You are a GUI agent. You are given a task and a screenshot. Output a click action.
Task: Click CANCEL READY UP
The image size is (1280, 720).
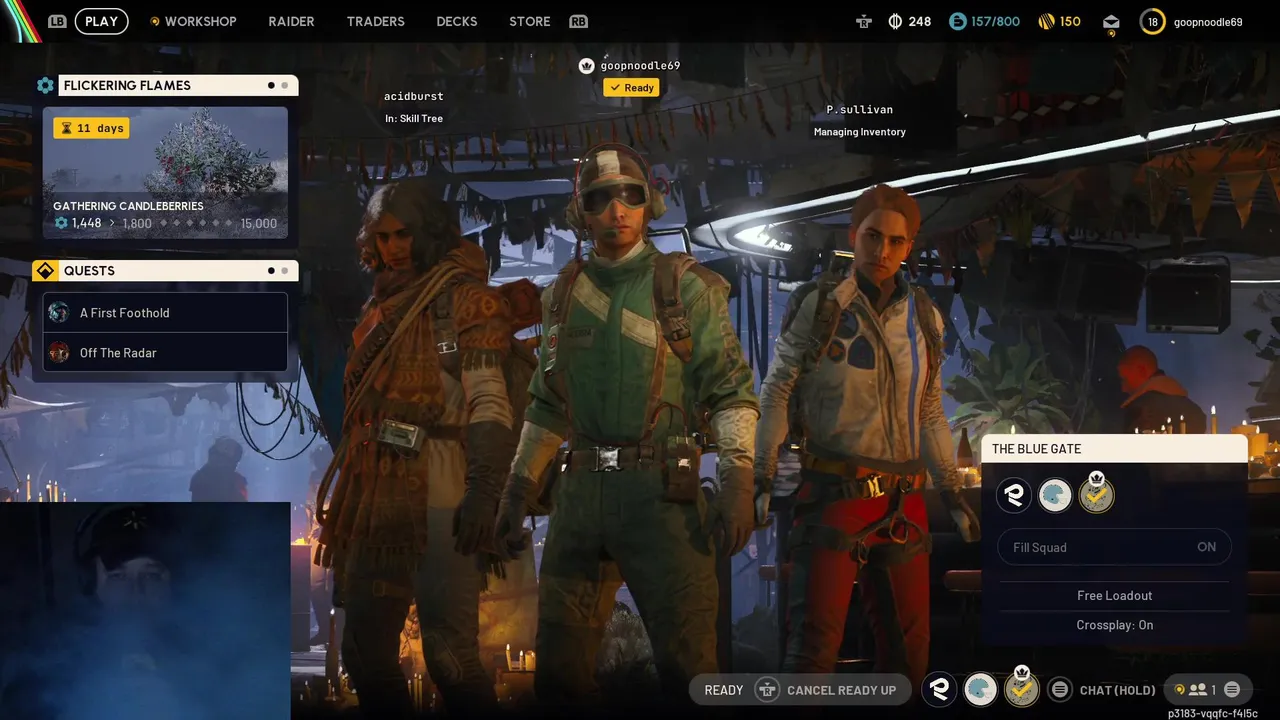pyautogui.click(x=841, y=690)
